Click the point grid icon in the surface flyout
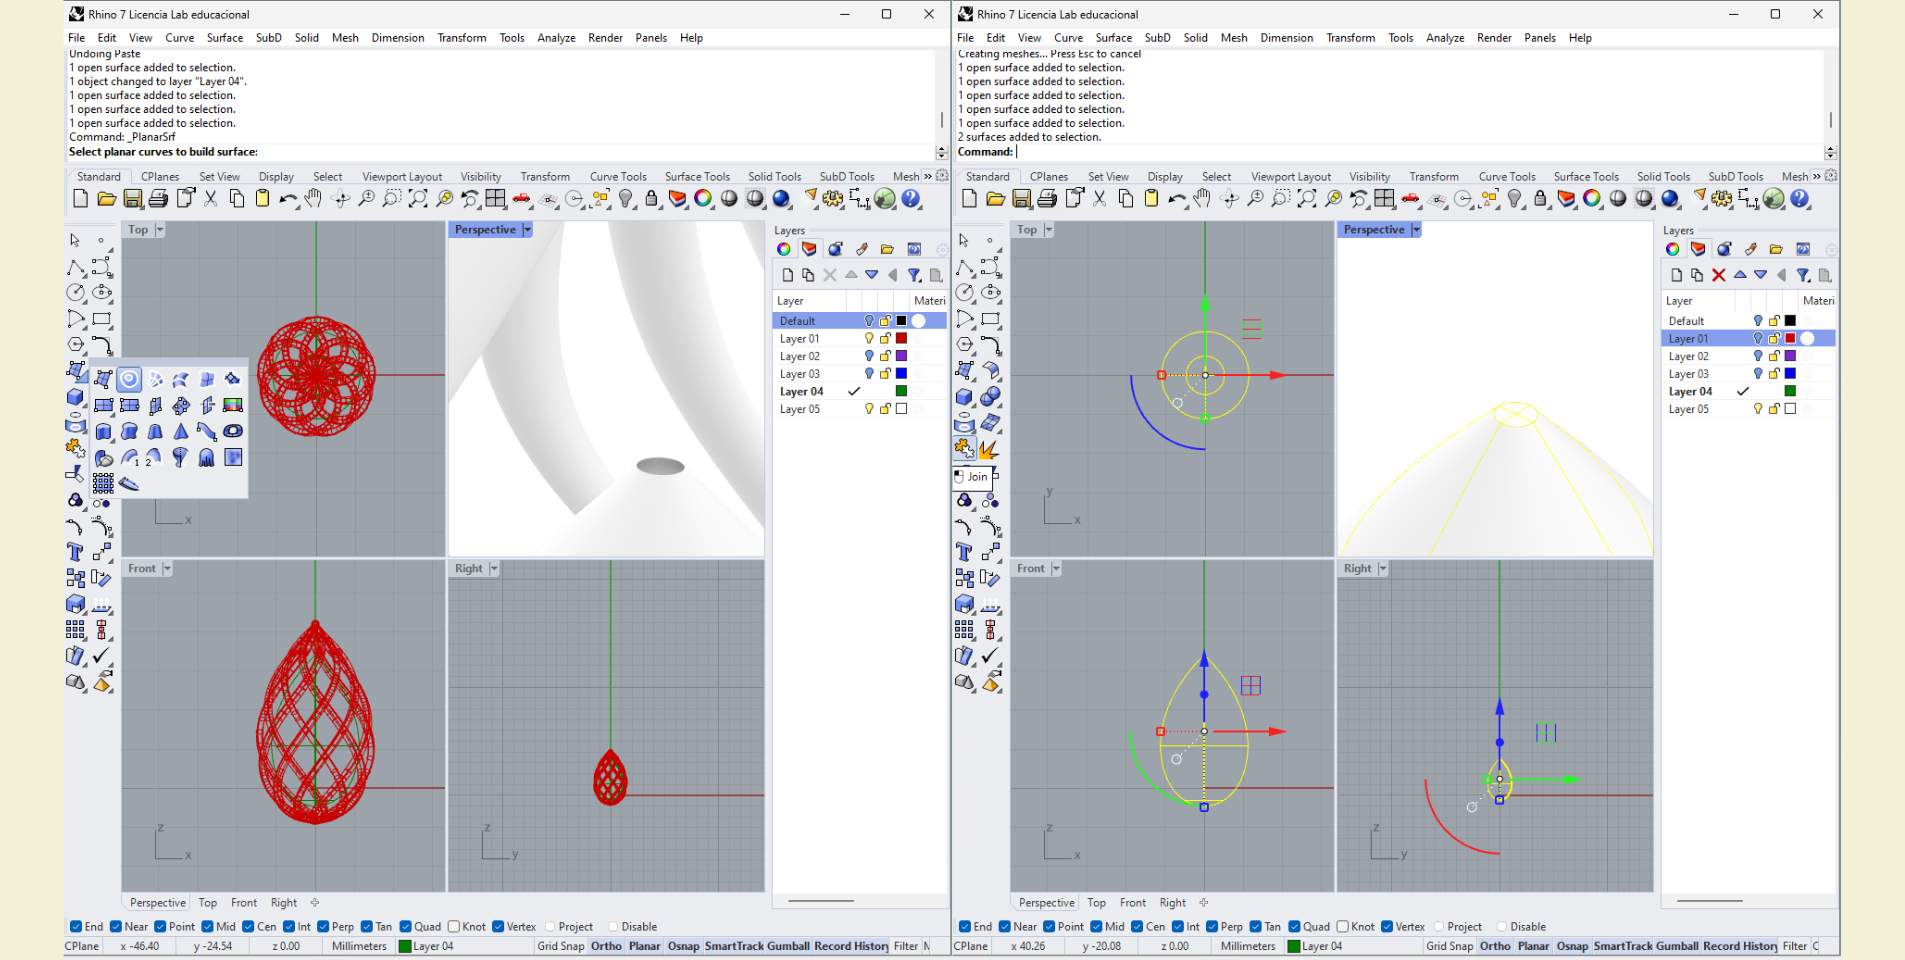The width and height of the screenshot is (1905, 960). tap(103, 483)
